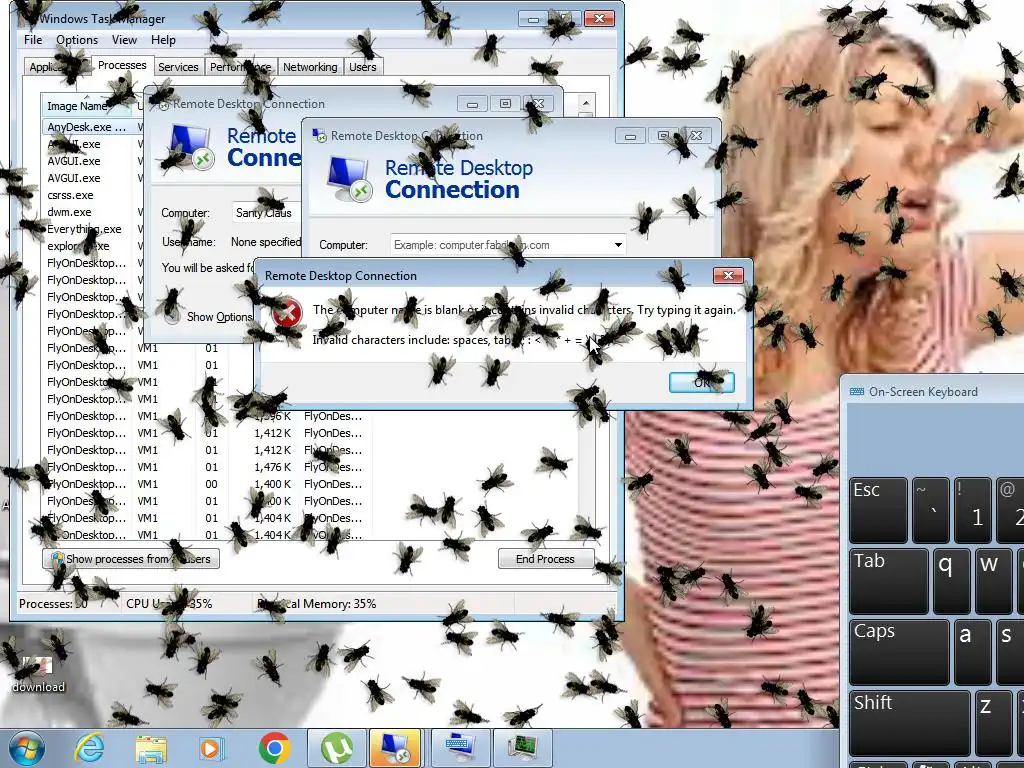1024x768 pixels.
Task: Launch Internet Explorer from the taskbar
Action: [x=89, y=748]
